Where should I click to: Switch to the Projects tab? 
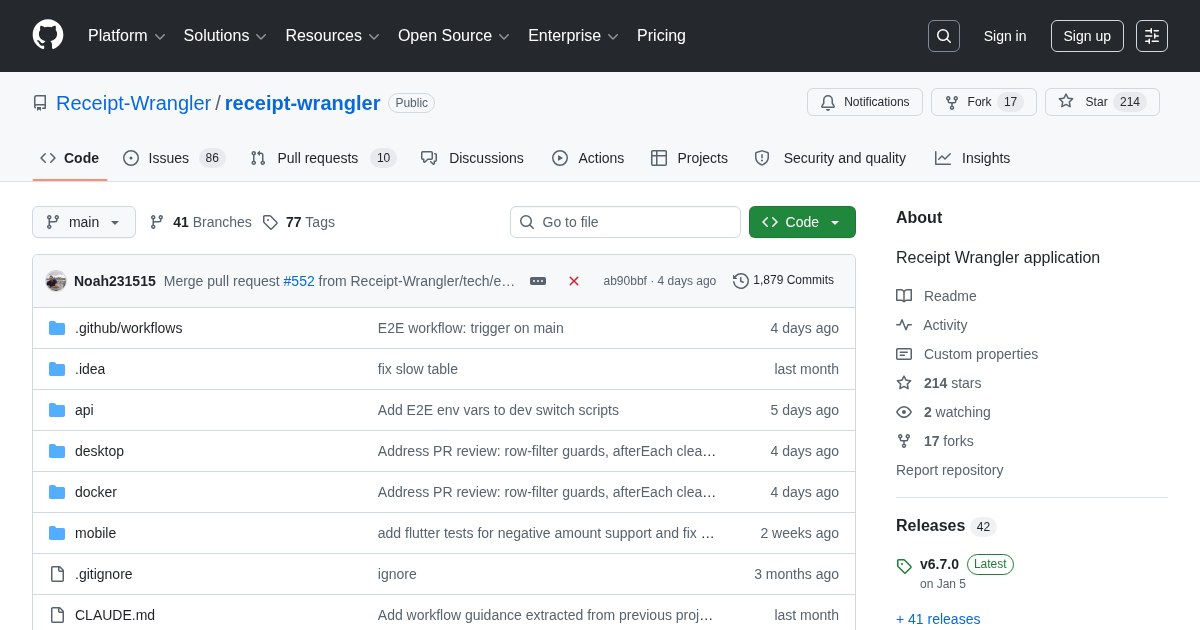point(689,158)
